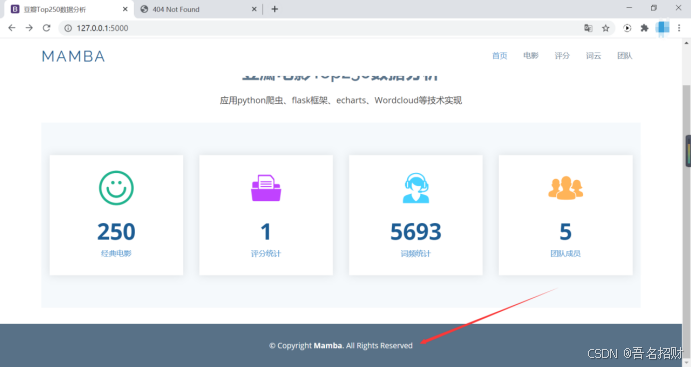Click the number 1 counter
This screenshot has width=692, height=368.
click(266, 232)
